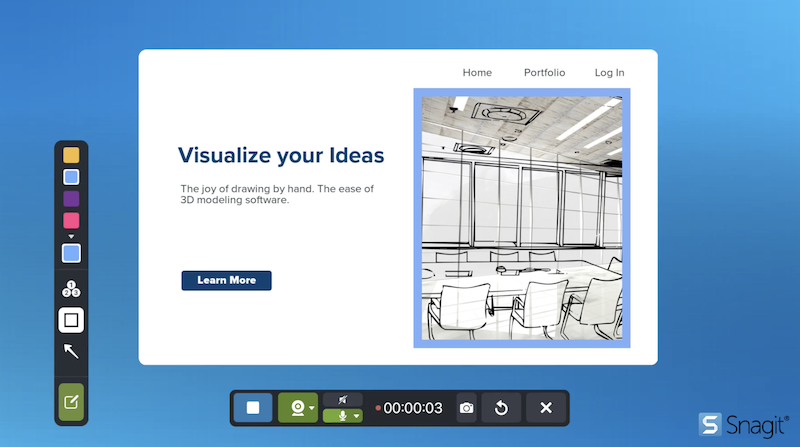800x447 pixels.
Task: Open the Log In link
Action: (x=609, y=72)
